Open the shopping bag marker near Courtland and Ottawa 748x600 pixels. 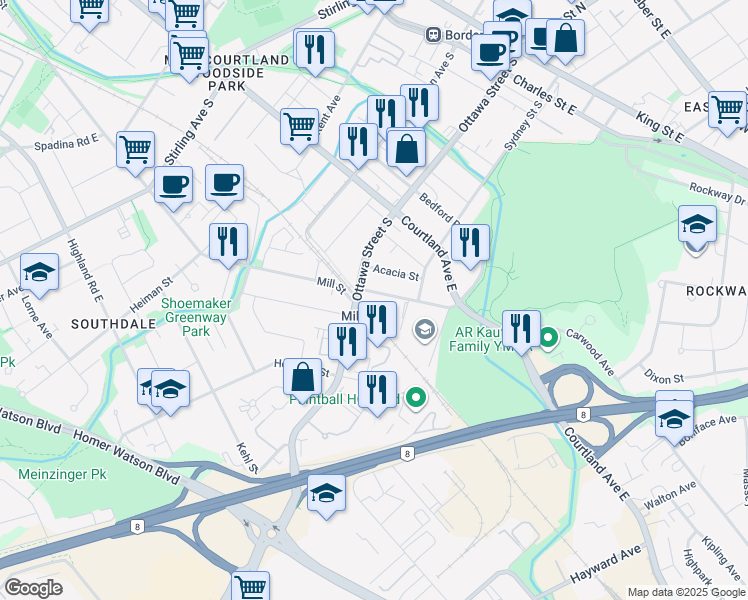click(406, 149)
